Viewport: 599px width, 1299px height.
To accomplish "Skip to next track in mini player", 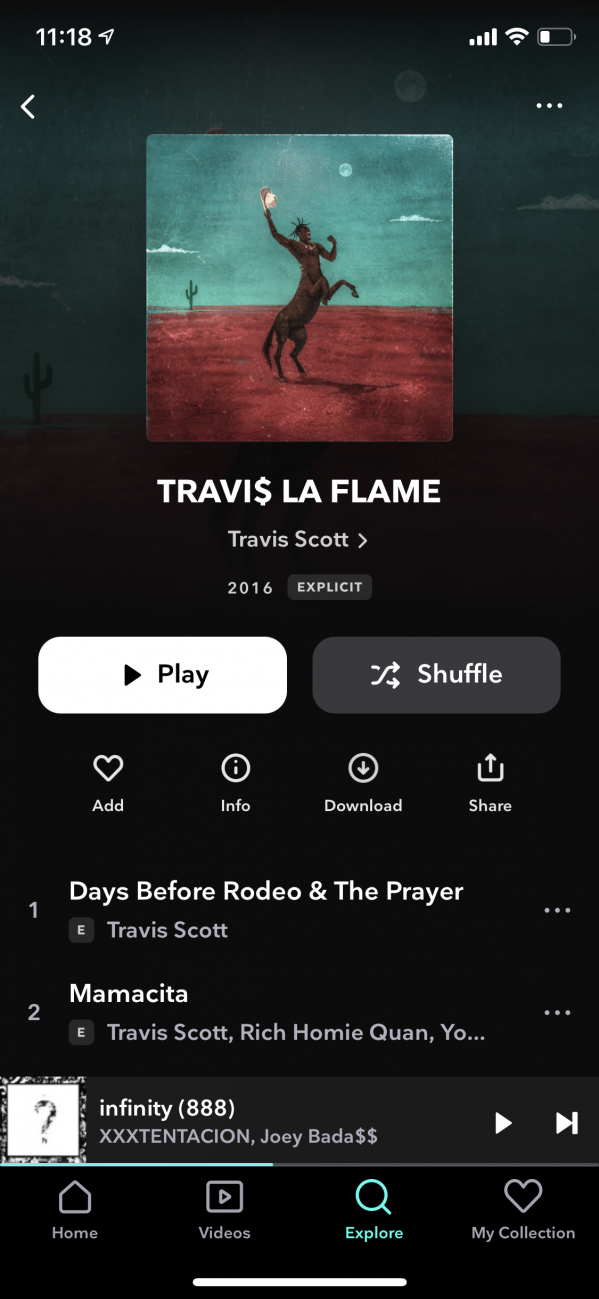I will pos(566,1123).
